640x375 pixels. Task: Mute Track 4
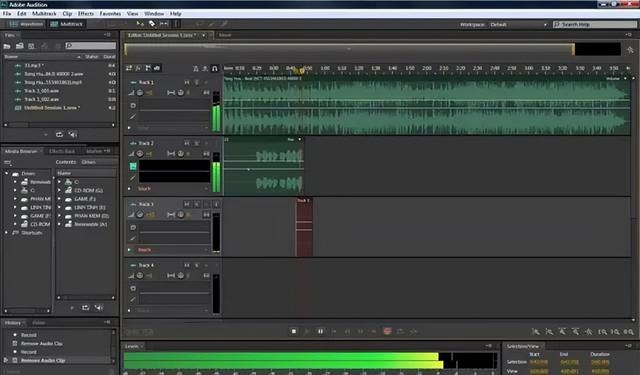tap(187, 265)
